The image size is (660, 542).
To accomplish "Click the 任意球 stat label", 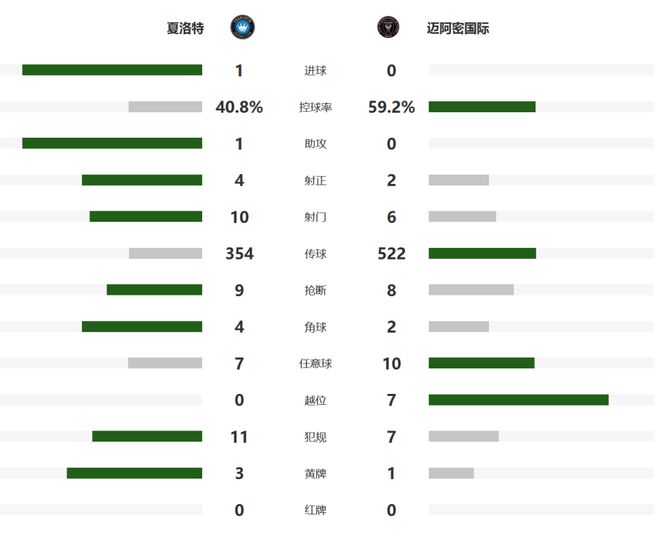I will pos(315,364).
